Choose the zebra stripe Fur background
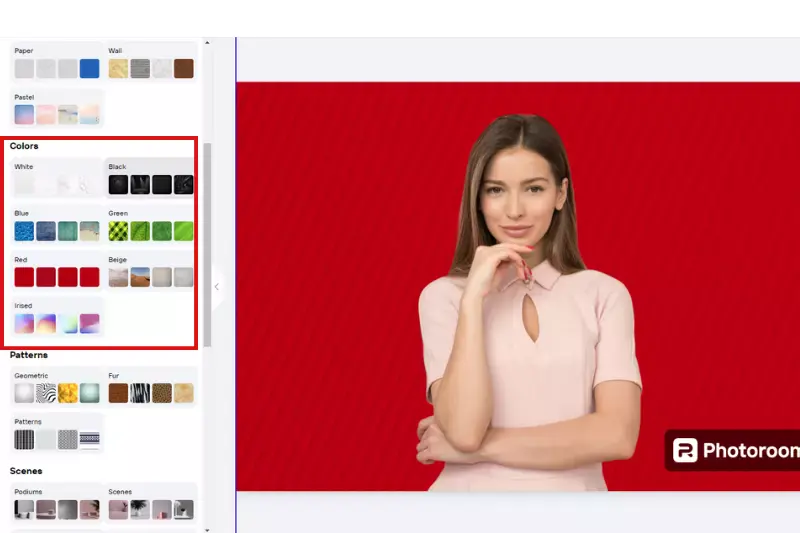 (x=140, y=393)
